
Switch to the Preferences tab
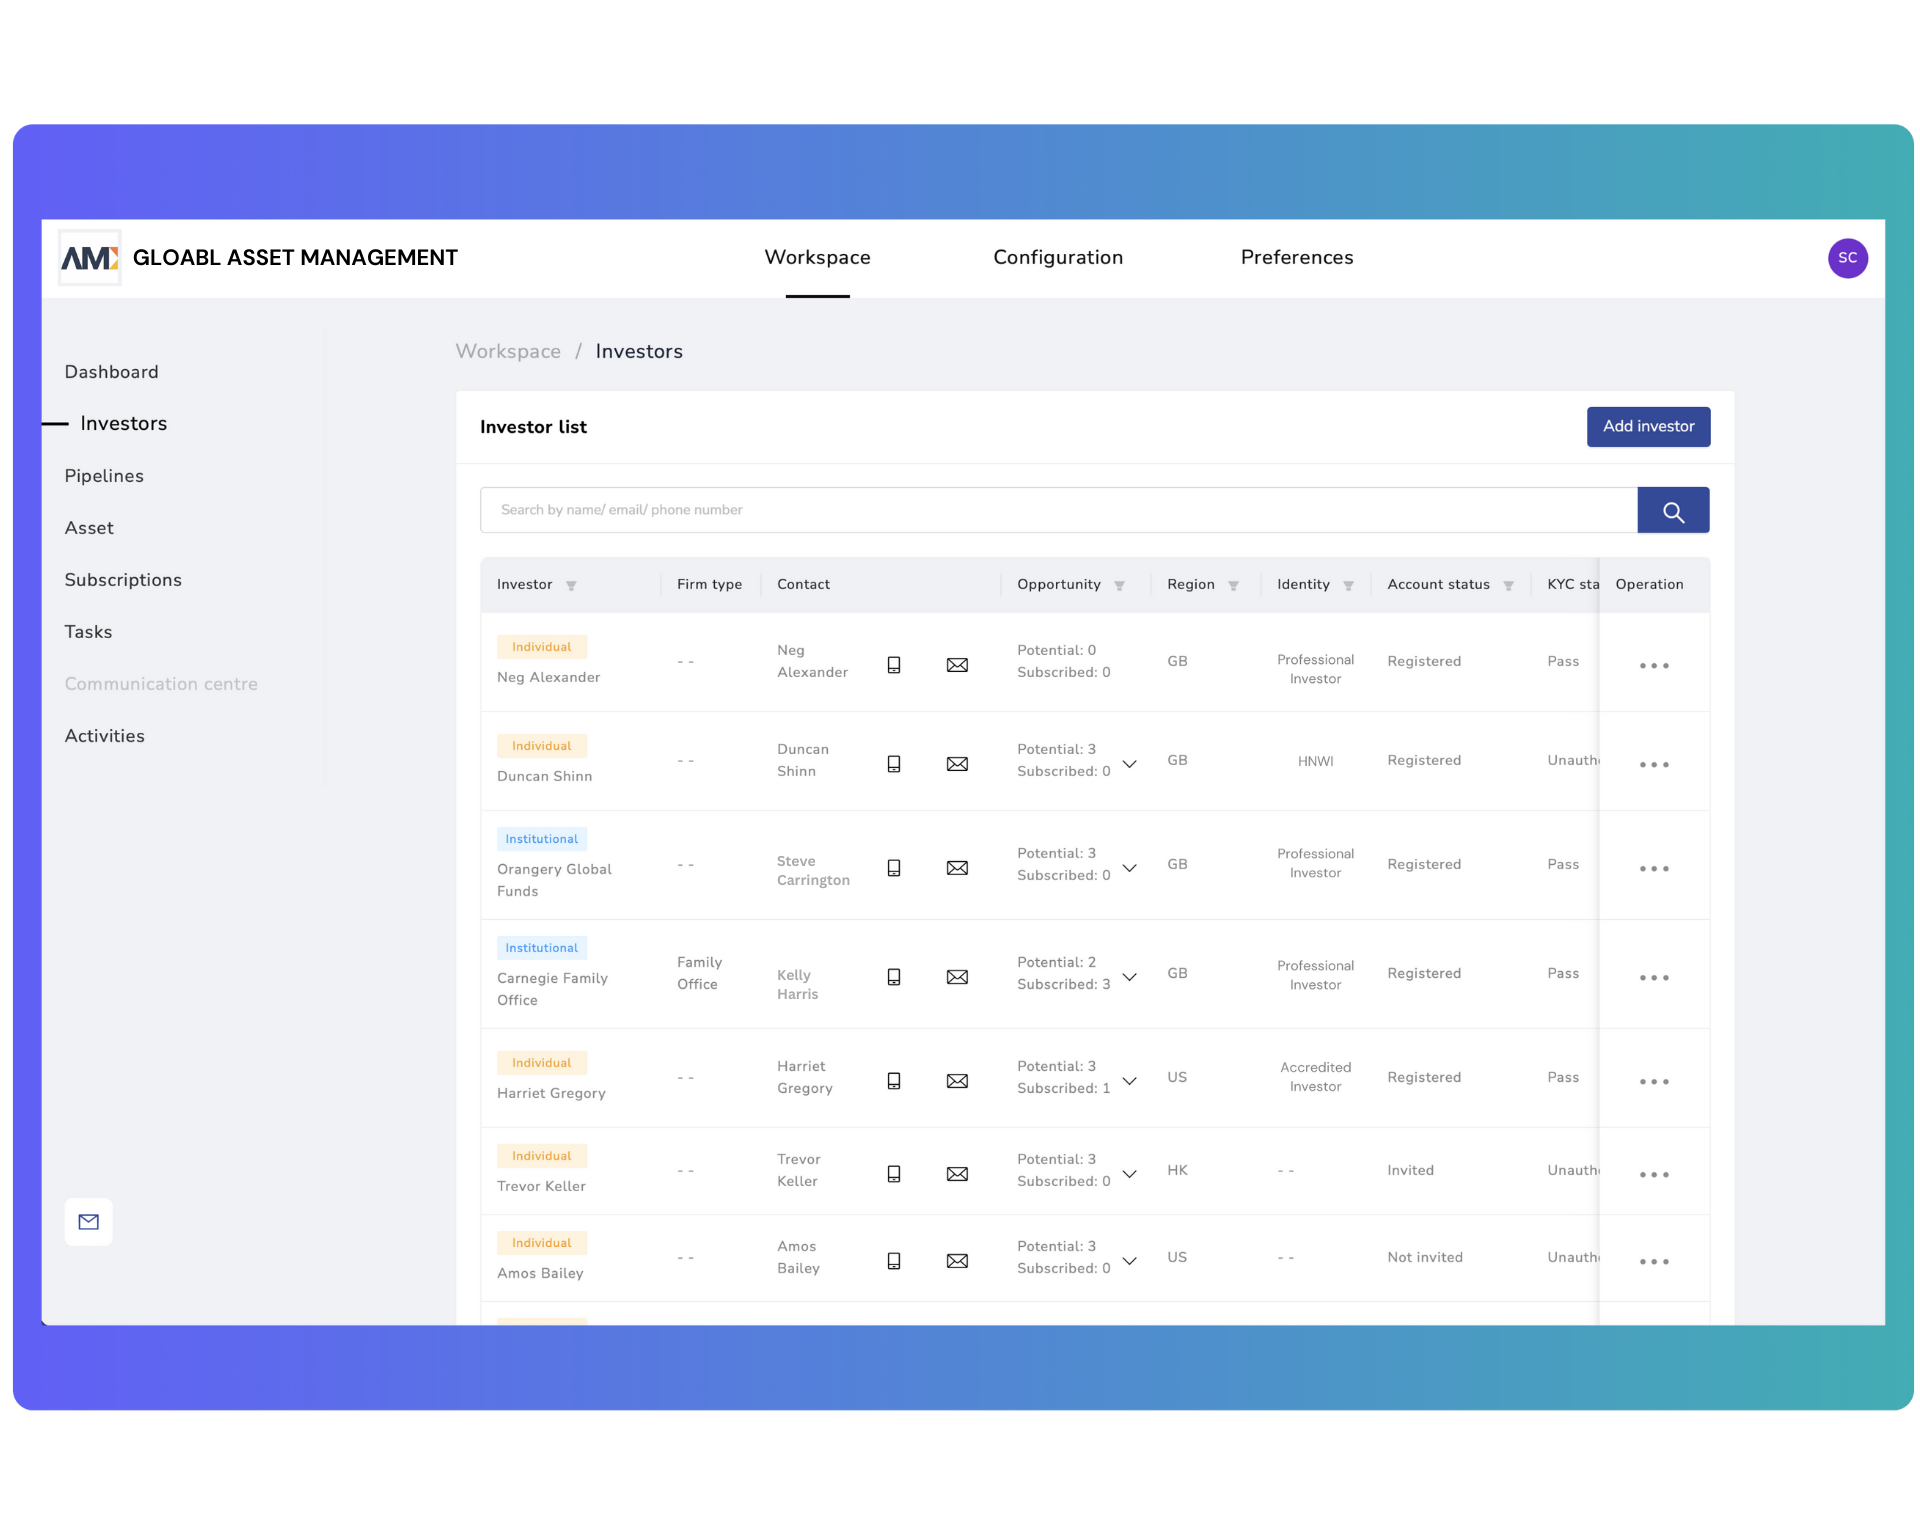pos(1297,258)
